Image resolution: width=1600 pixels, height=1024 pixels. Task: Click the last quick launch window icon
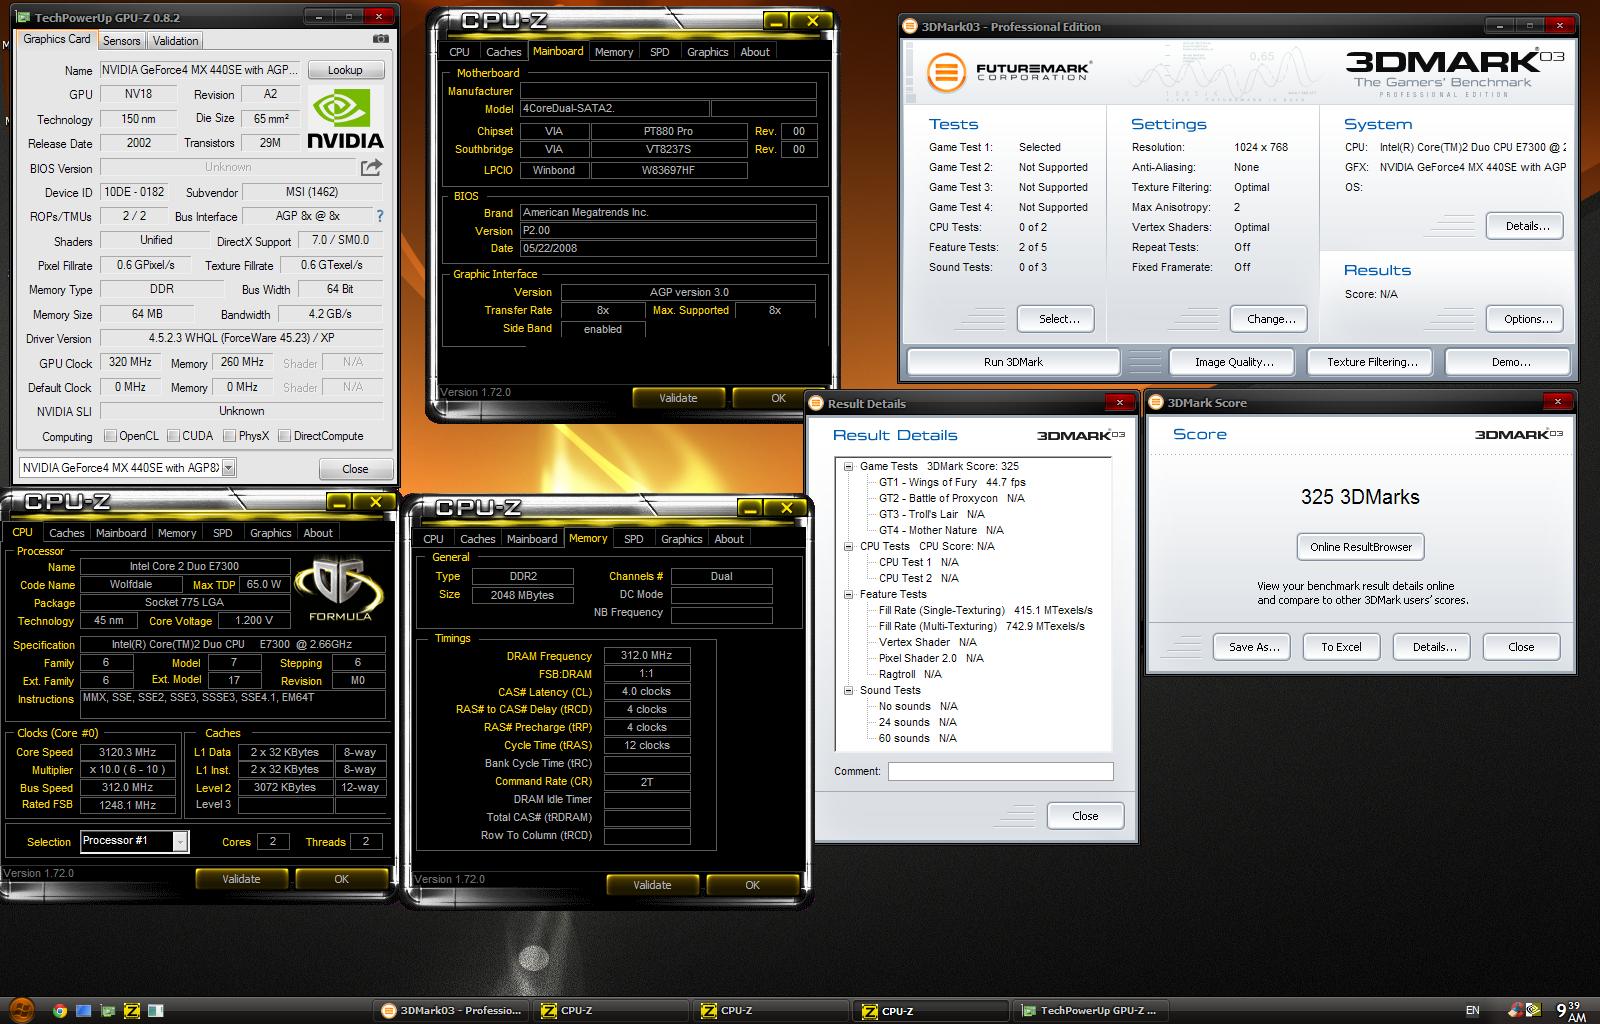(x=154, y=1010)
